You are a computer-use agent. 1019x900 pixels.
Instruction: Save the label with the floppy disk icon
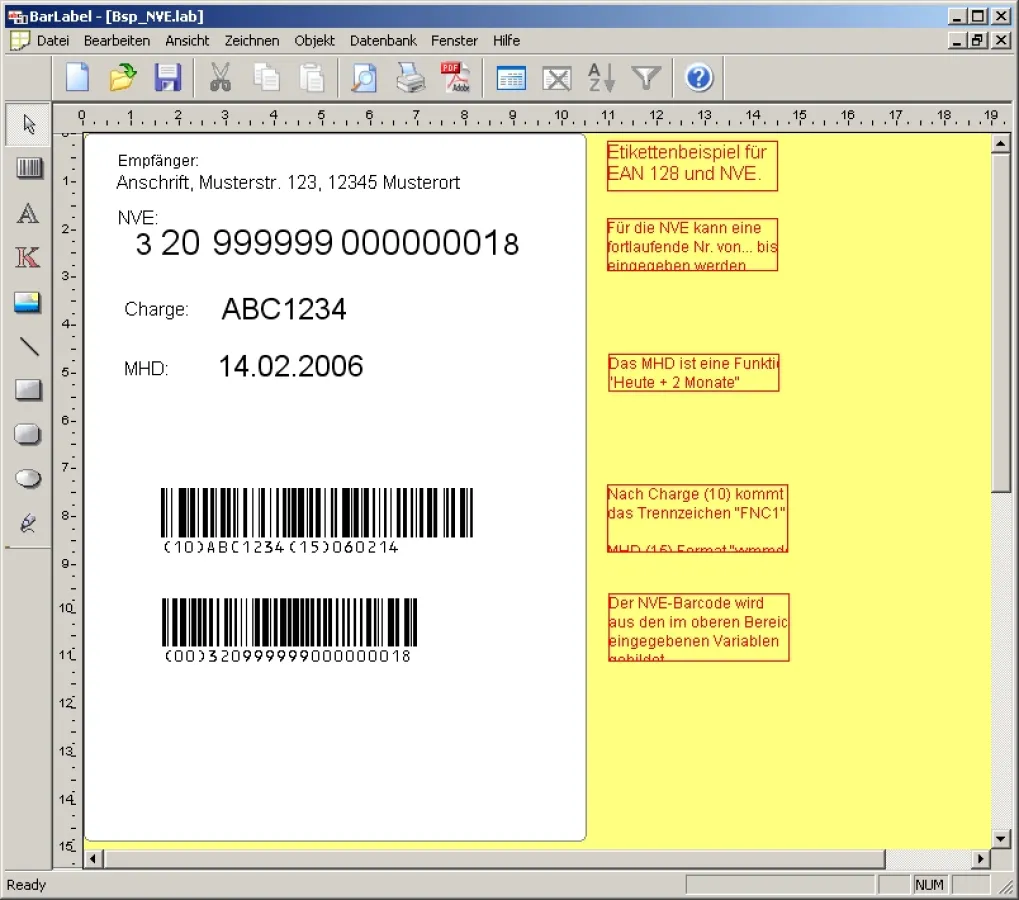pyautogui.click(x=167, y=77)
